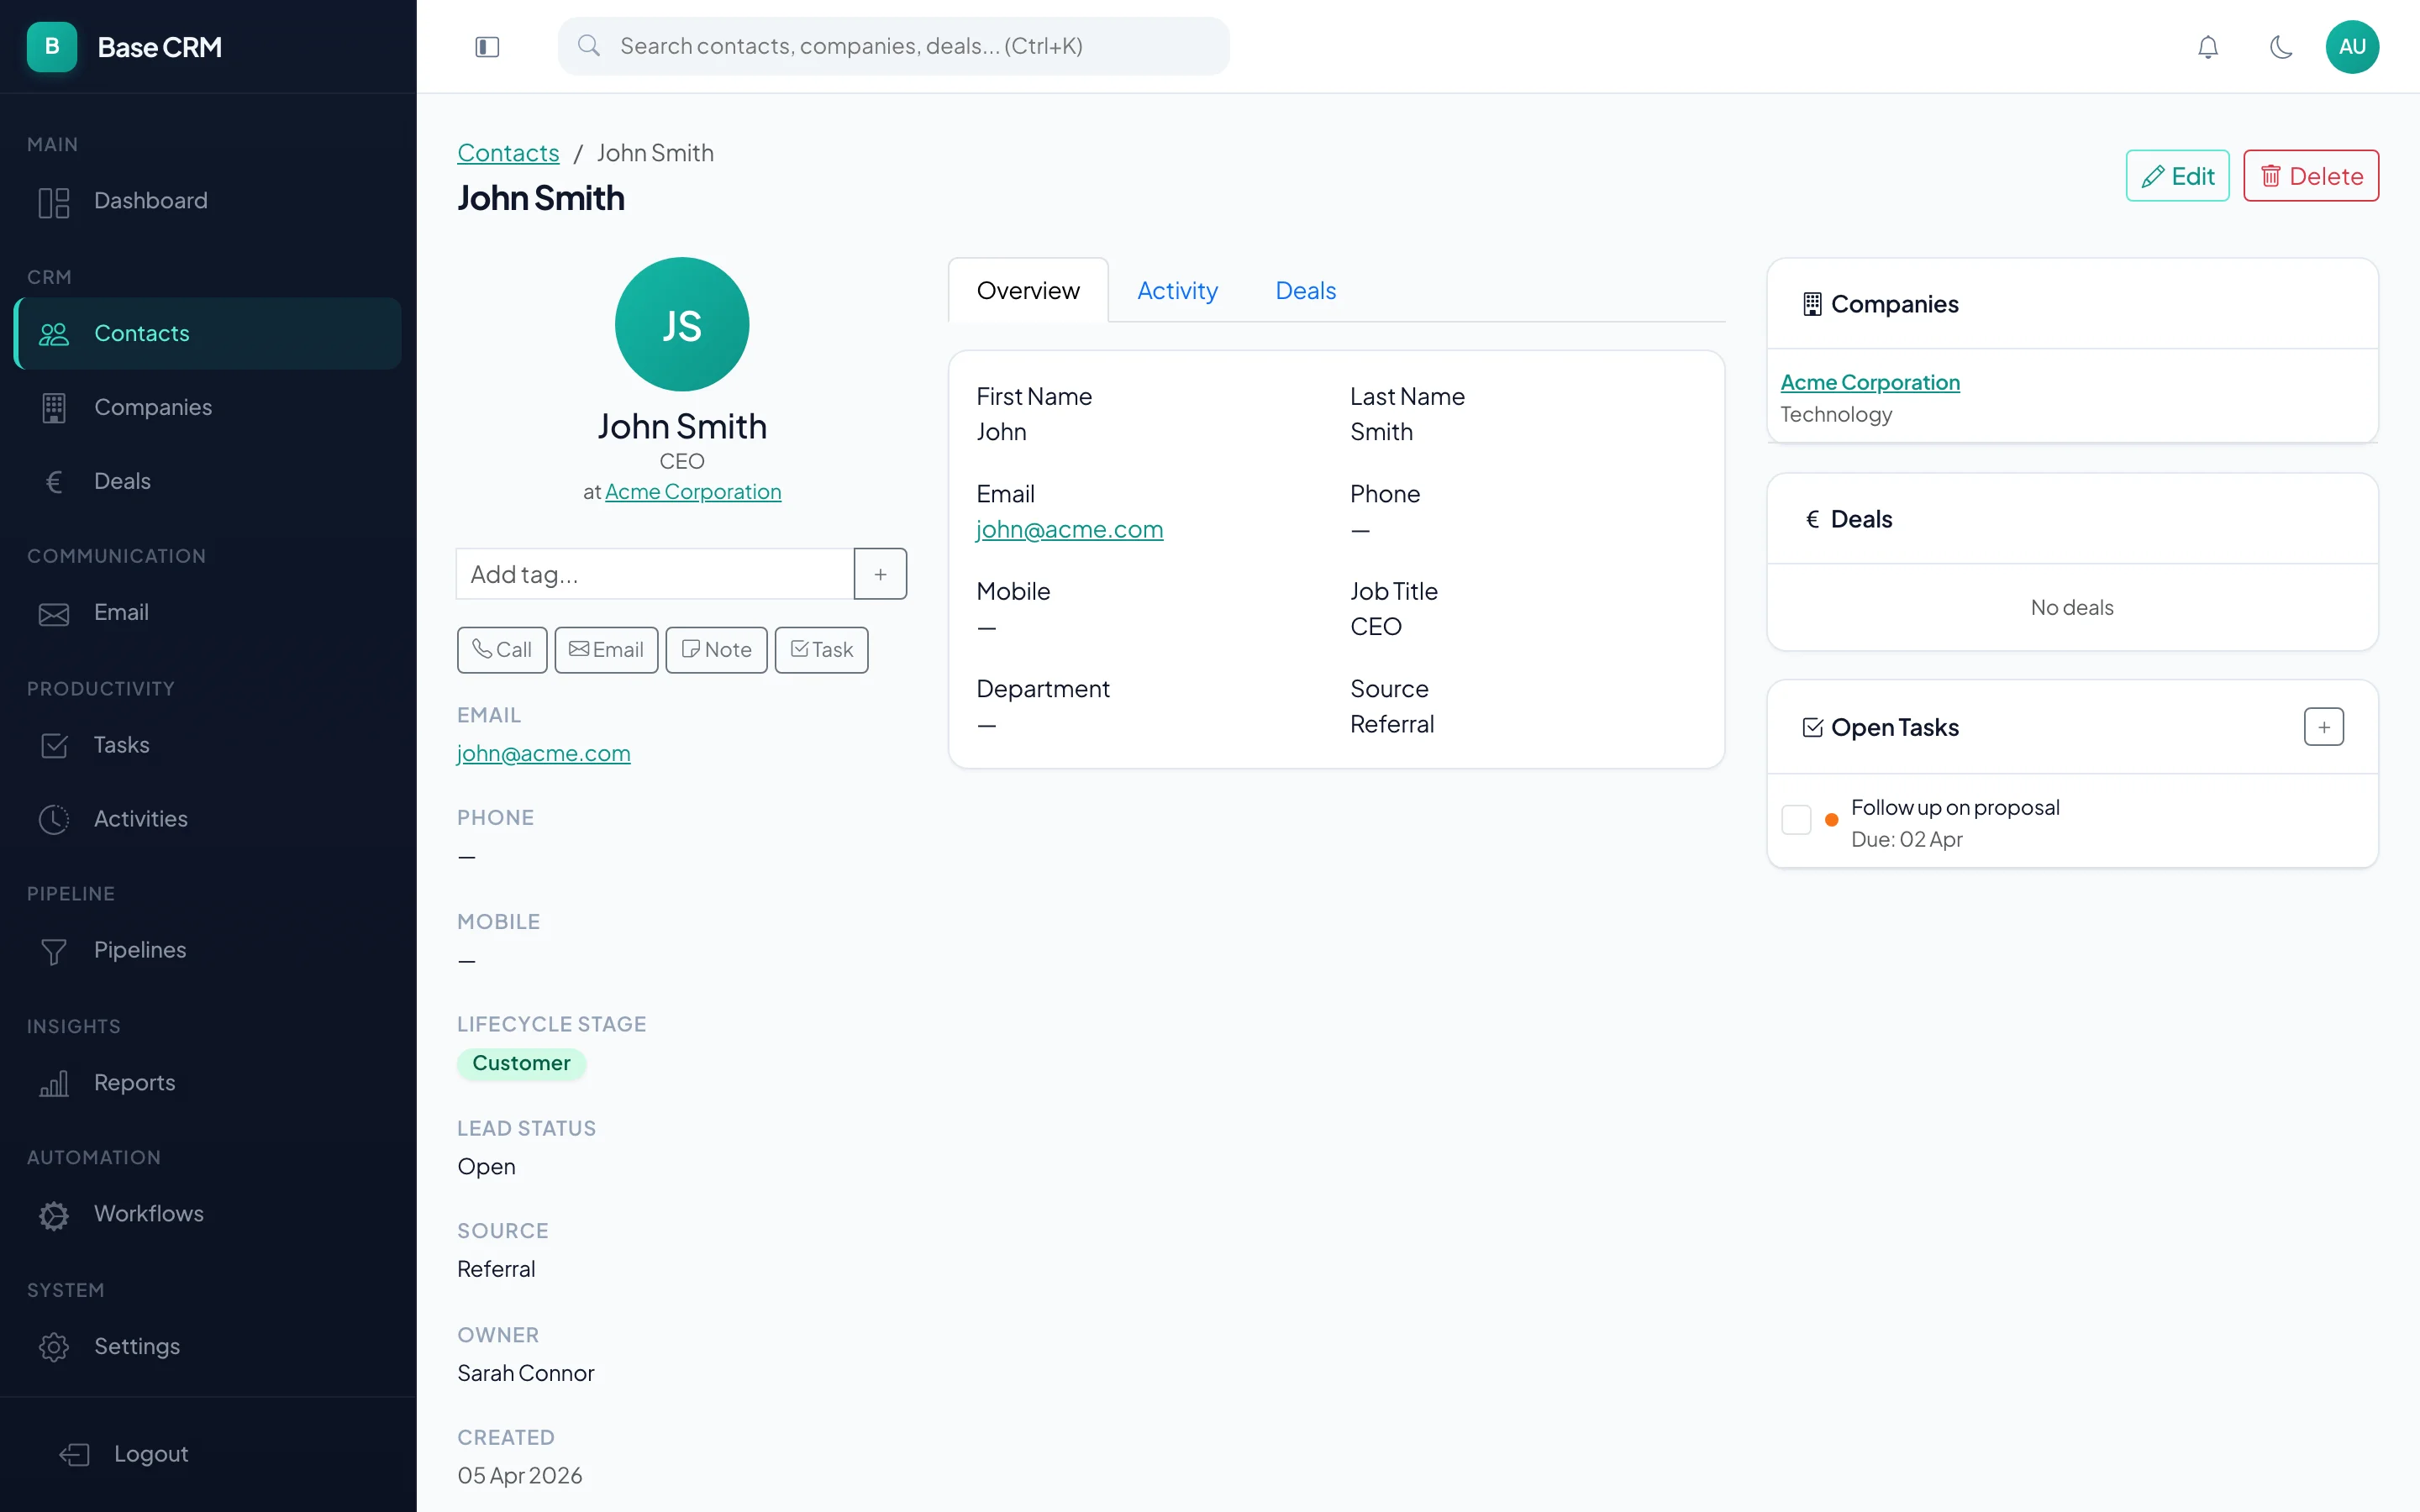Open Activities in the sidebar
The width and height of the screenshot is (2420, 1512).
(140, 818)
